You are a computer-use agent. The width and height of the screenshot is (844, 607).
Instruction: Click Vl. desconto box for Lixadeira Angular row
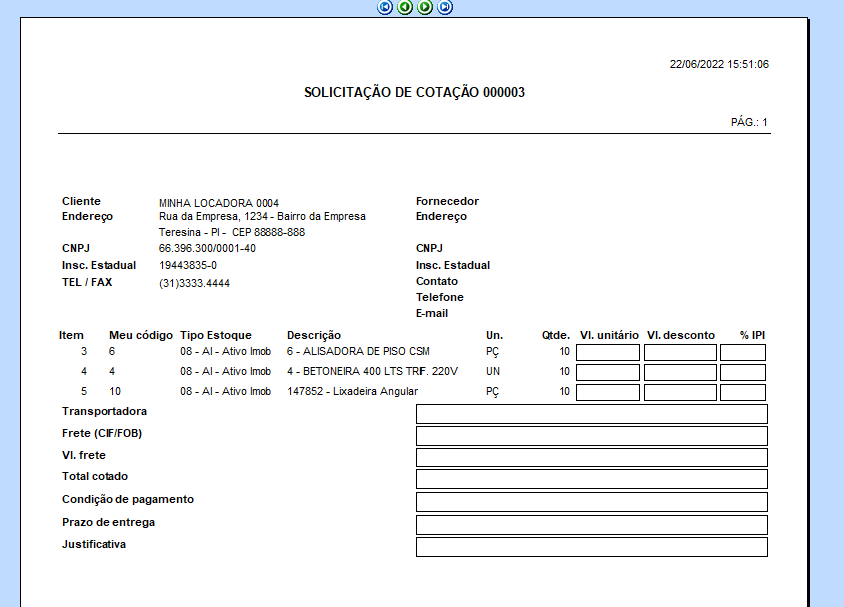[x=680, y=392]
